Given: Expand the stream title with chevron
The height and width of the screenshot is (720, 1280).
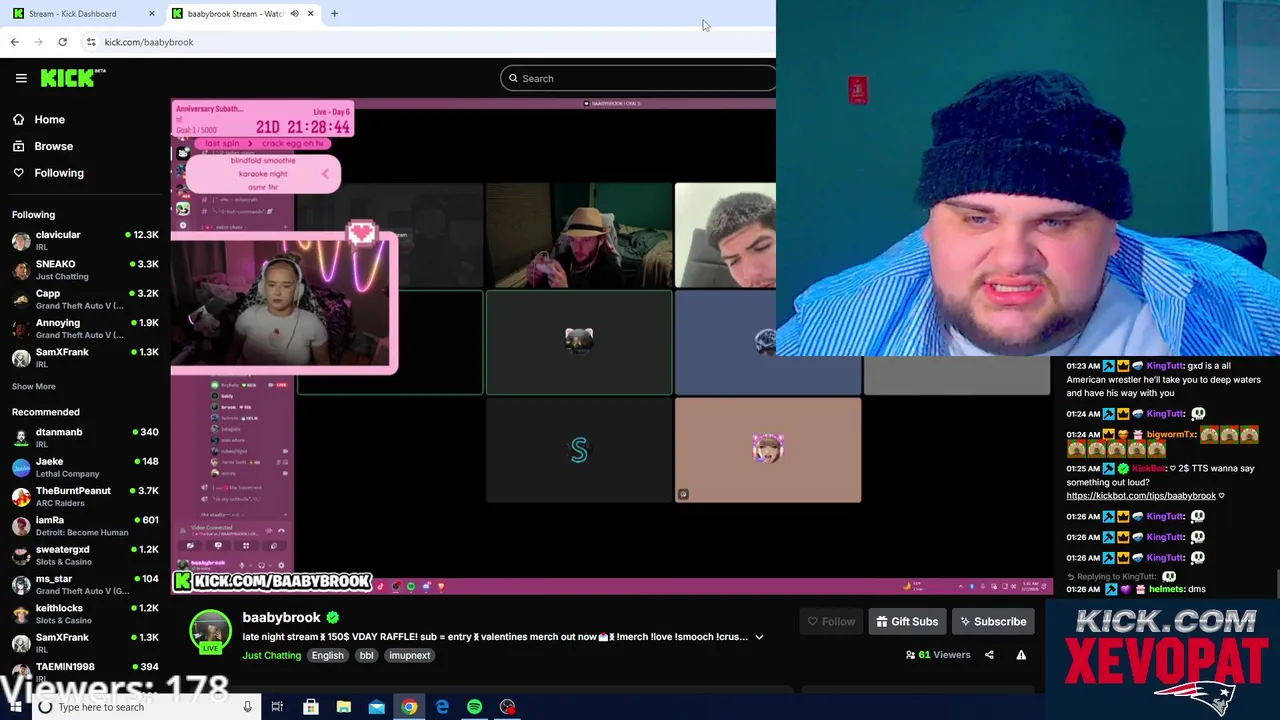Looking at the screenshot, I should 759,637.
